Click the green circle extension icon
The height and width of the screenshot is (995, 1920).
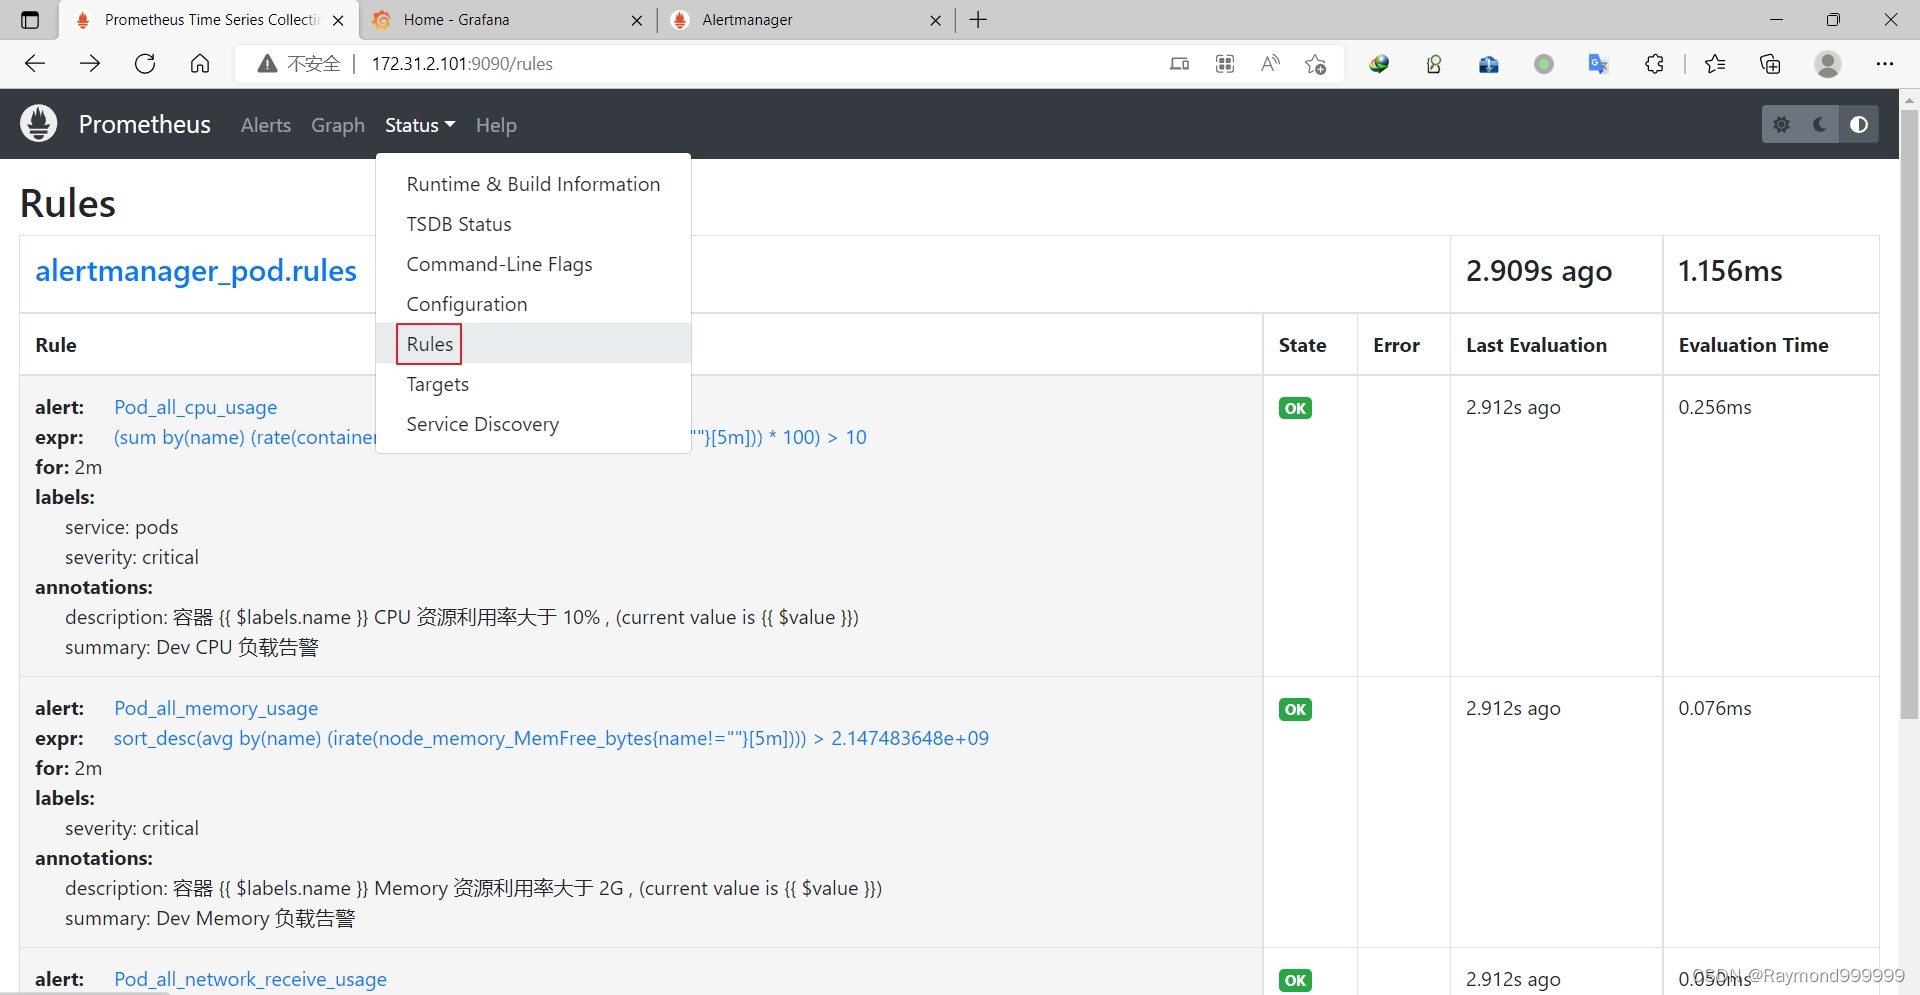pos(1544,64)
